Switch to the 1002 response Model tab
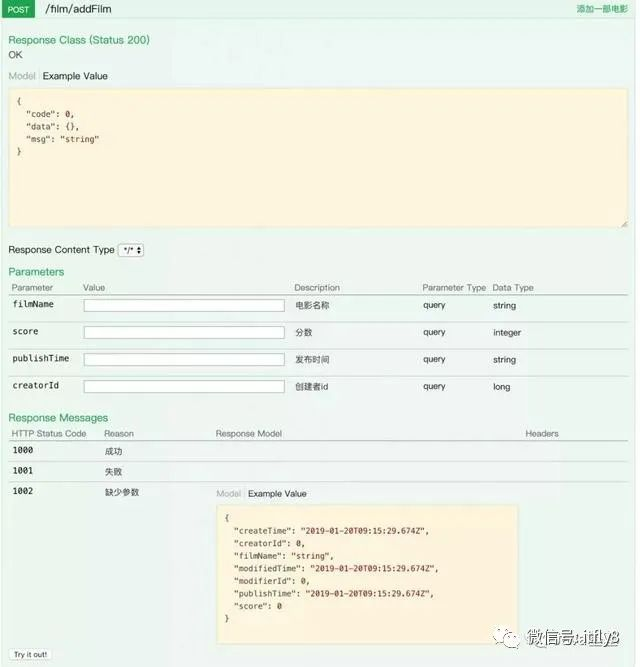Viewport: 640px width, 667px height. point(228,493)
